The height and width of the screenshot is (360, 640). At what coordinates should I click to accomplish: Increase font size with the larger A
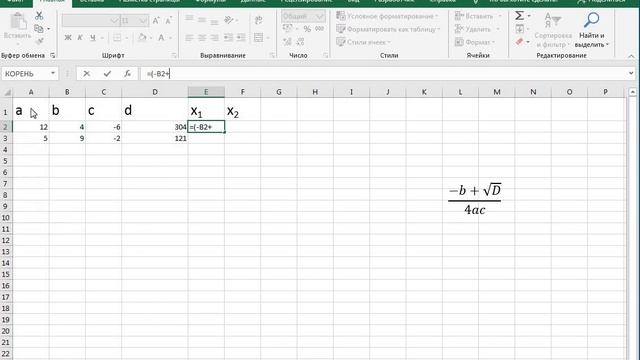coord(156,20)
